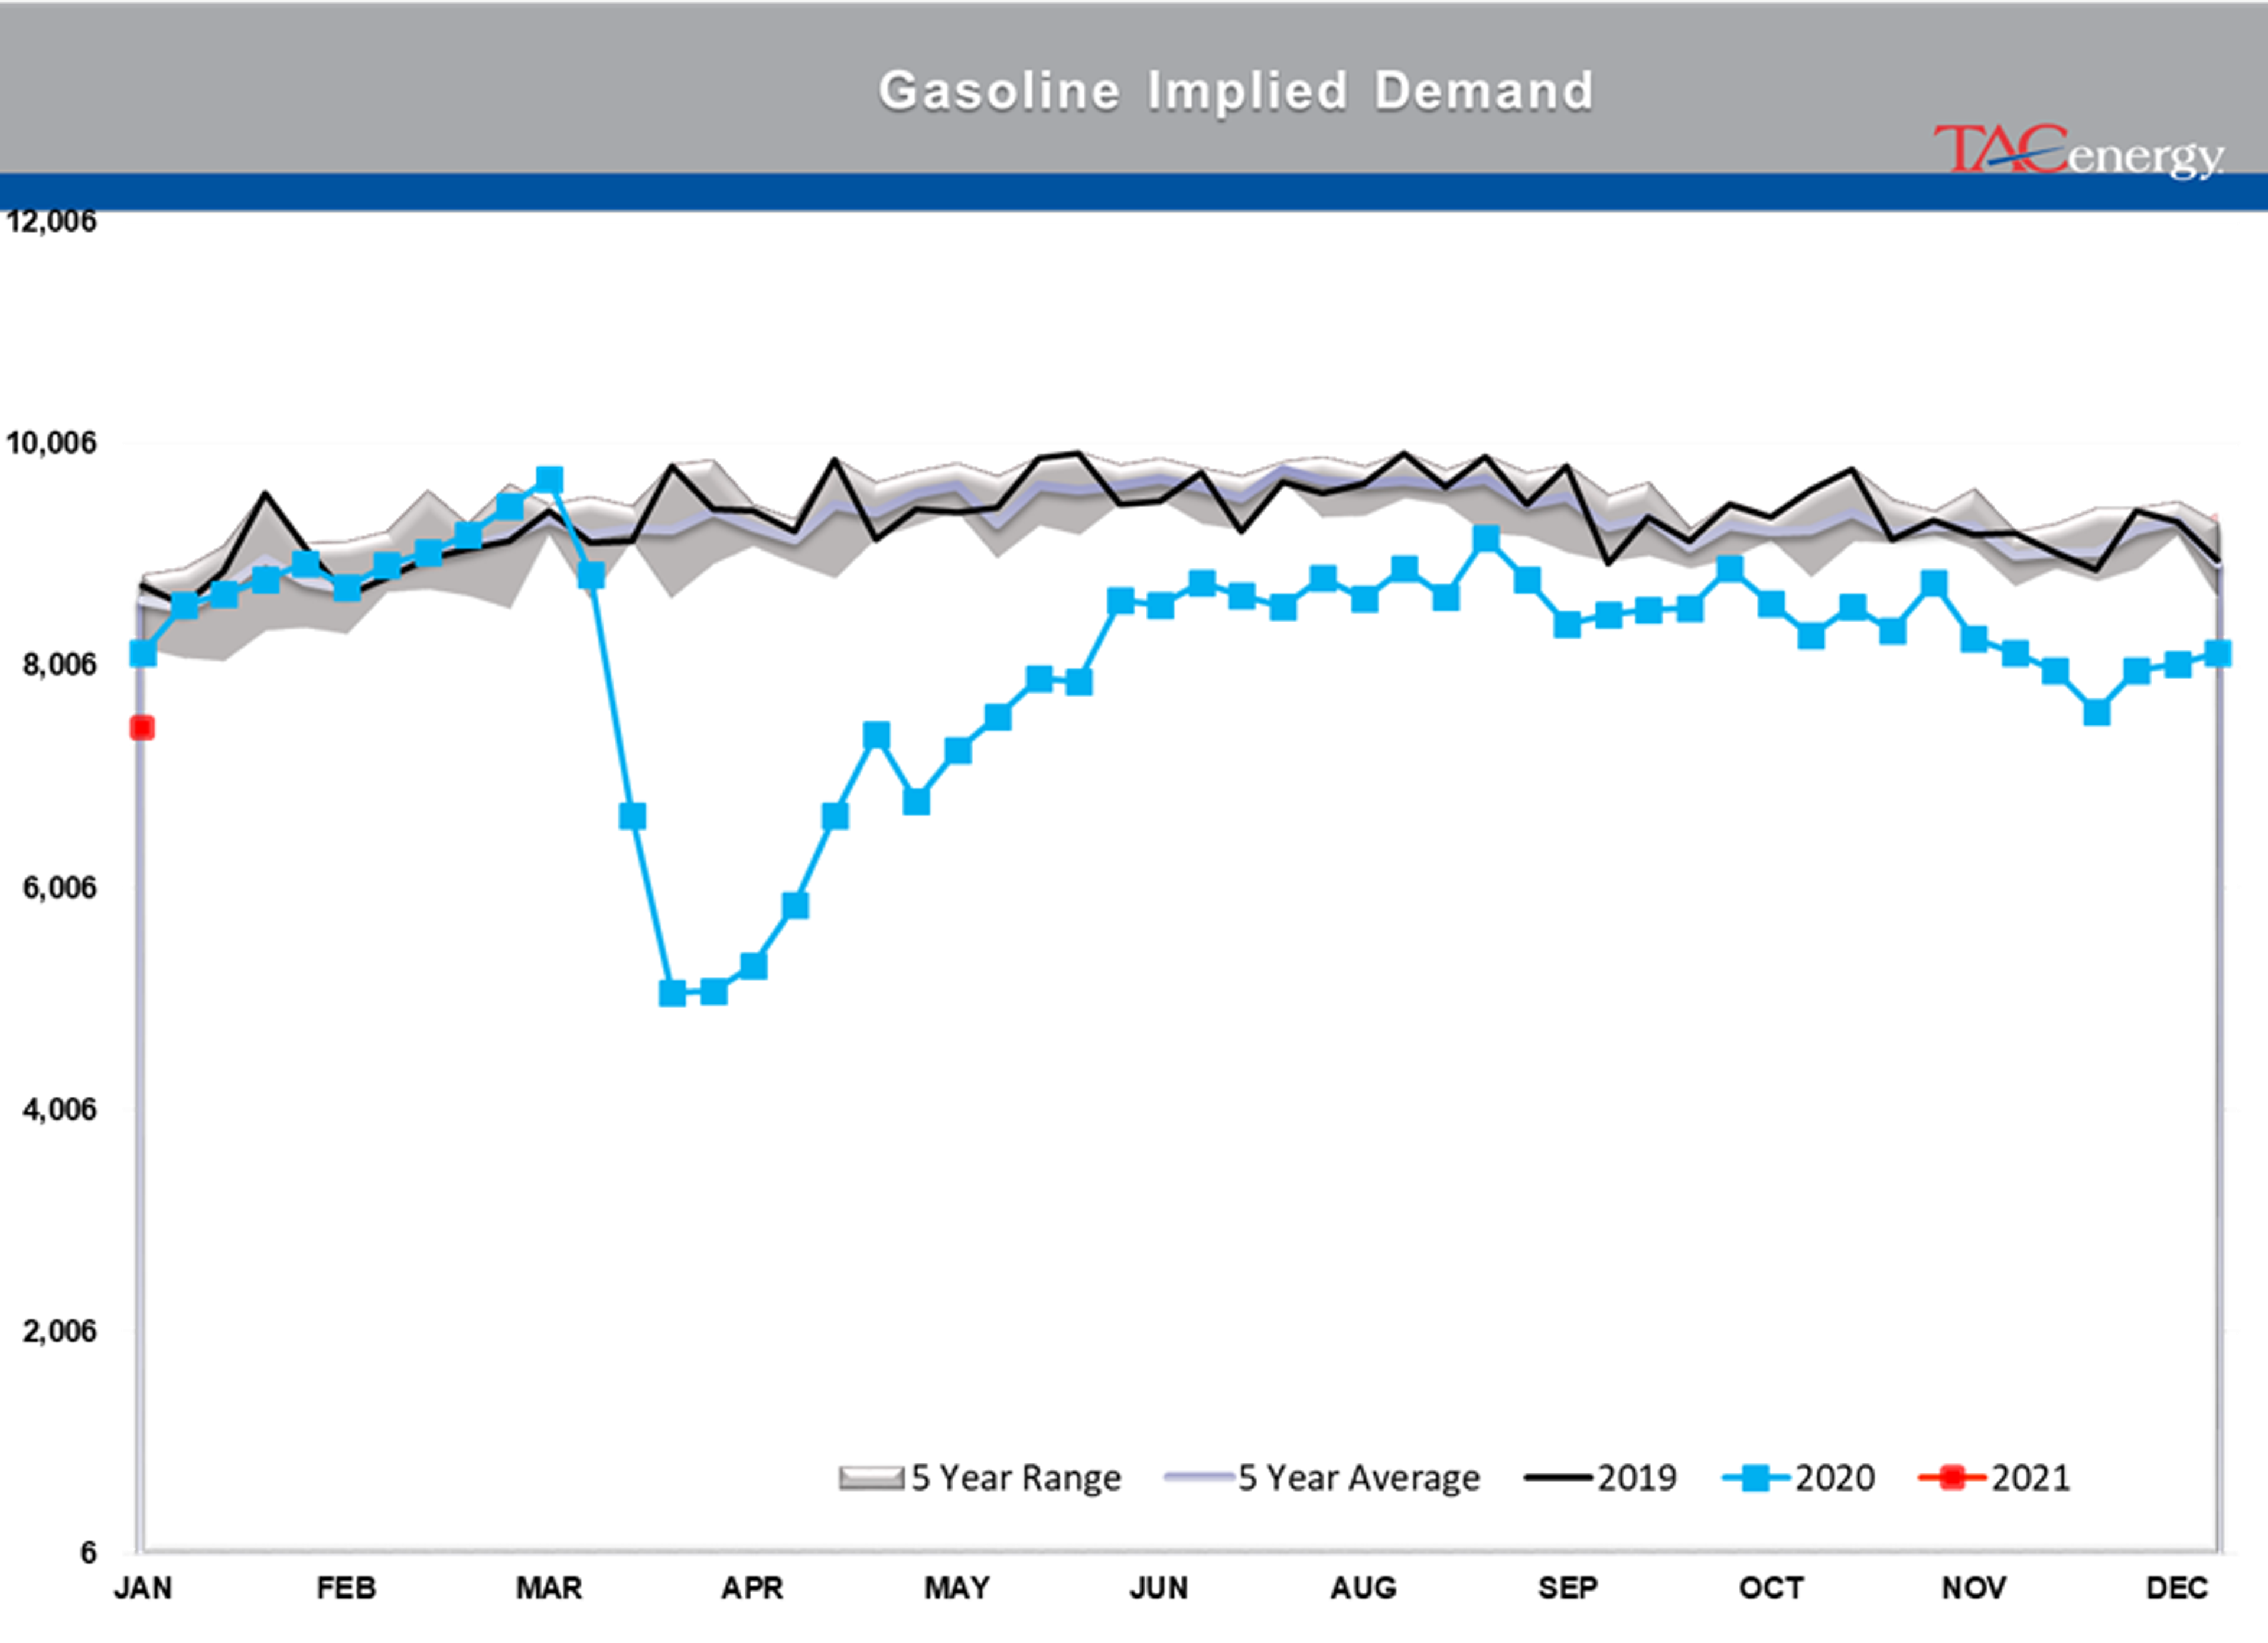
Task: Click the OCT x-axis label
Action: [x=1771, y=1588]
